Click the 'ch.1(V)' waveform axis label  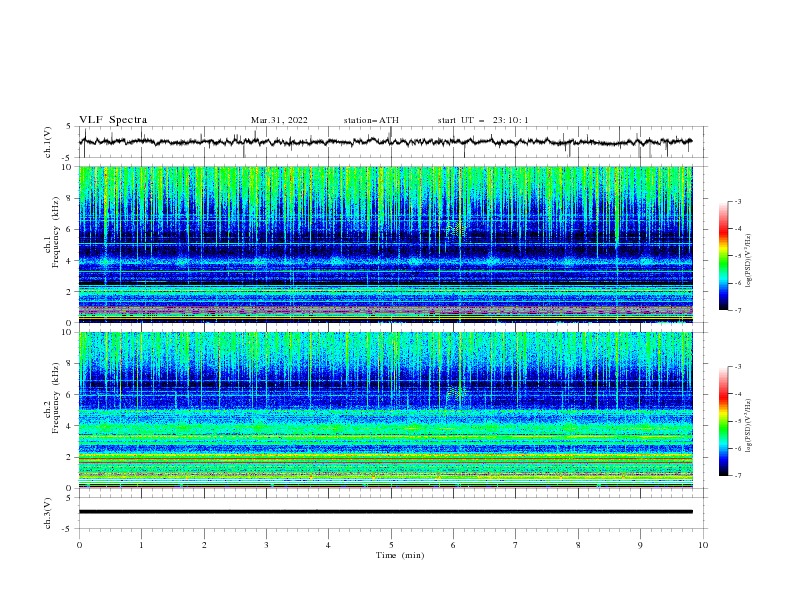[48, 142]
